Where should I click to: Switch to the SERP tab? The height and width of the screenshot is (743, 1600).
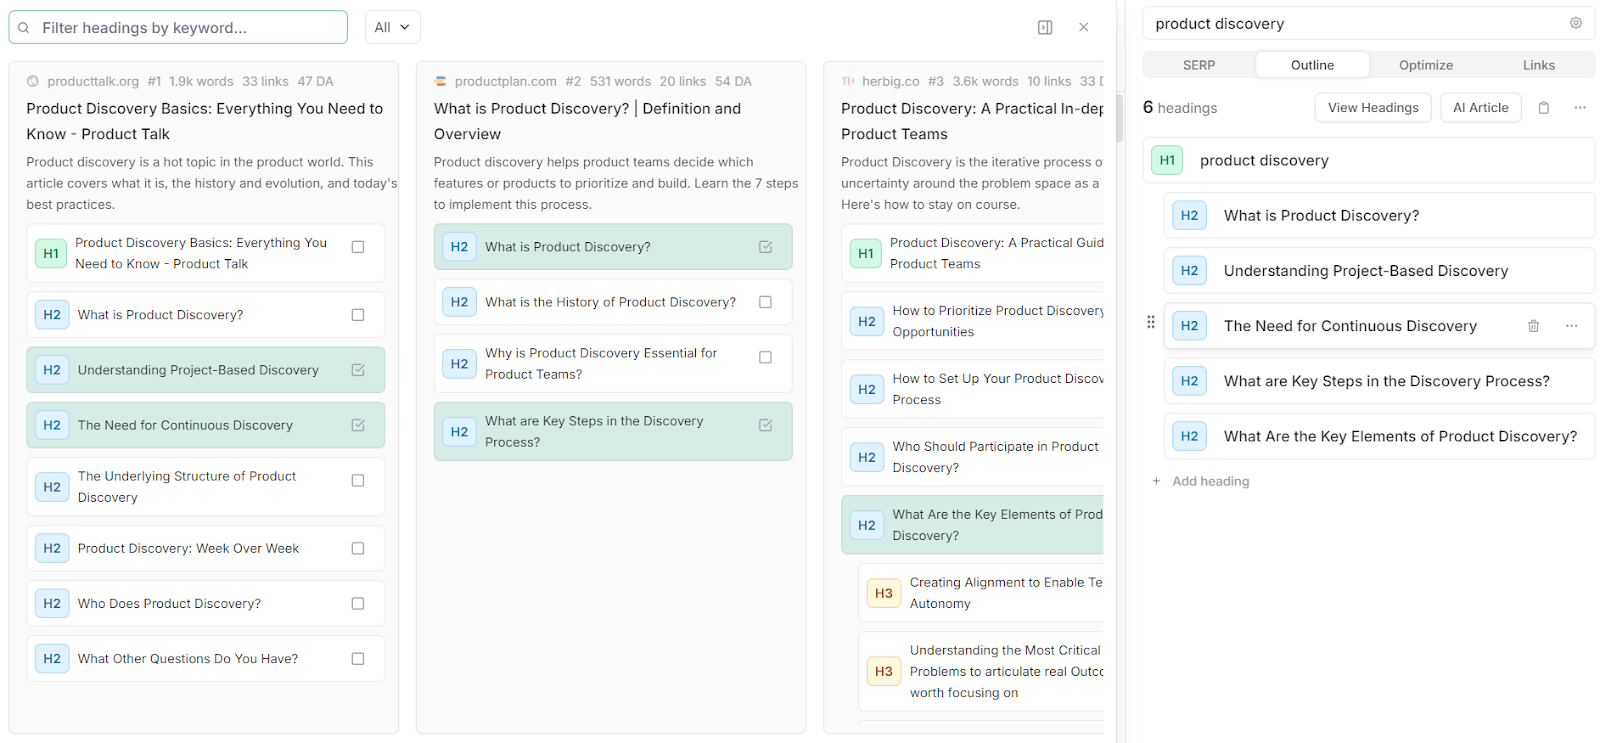click(1199, 65)
